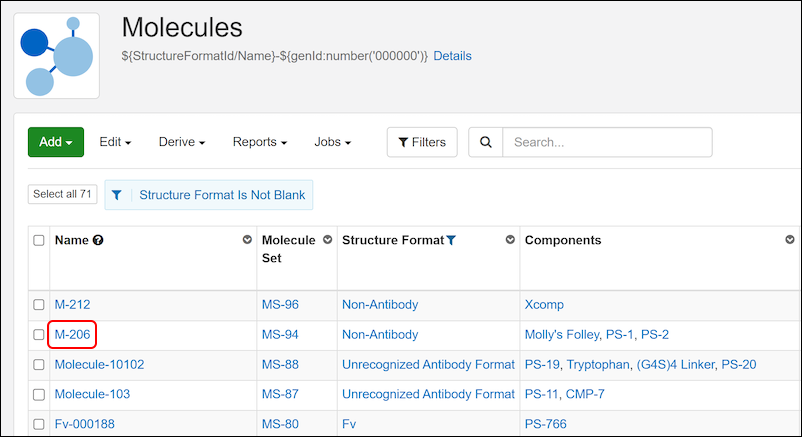Open the Name column help icon
The height and width of the screenshot is (437, 802).
click(x=98, y=240)
